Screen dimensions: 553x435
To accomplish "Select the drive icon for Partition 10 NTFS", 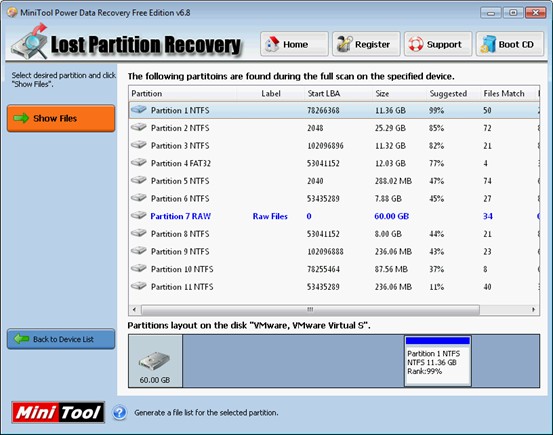I will coord(139,268).
